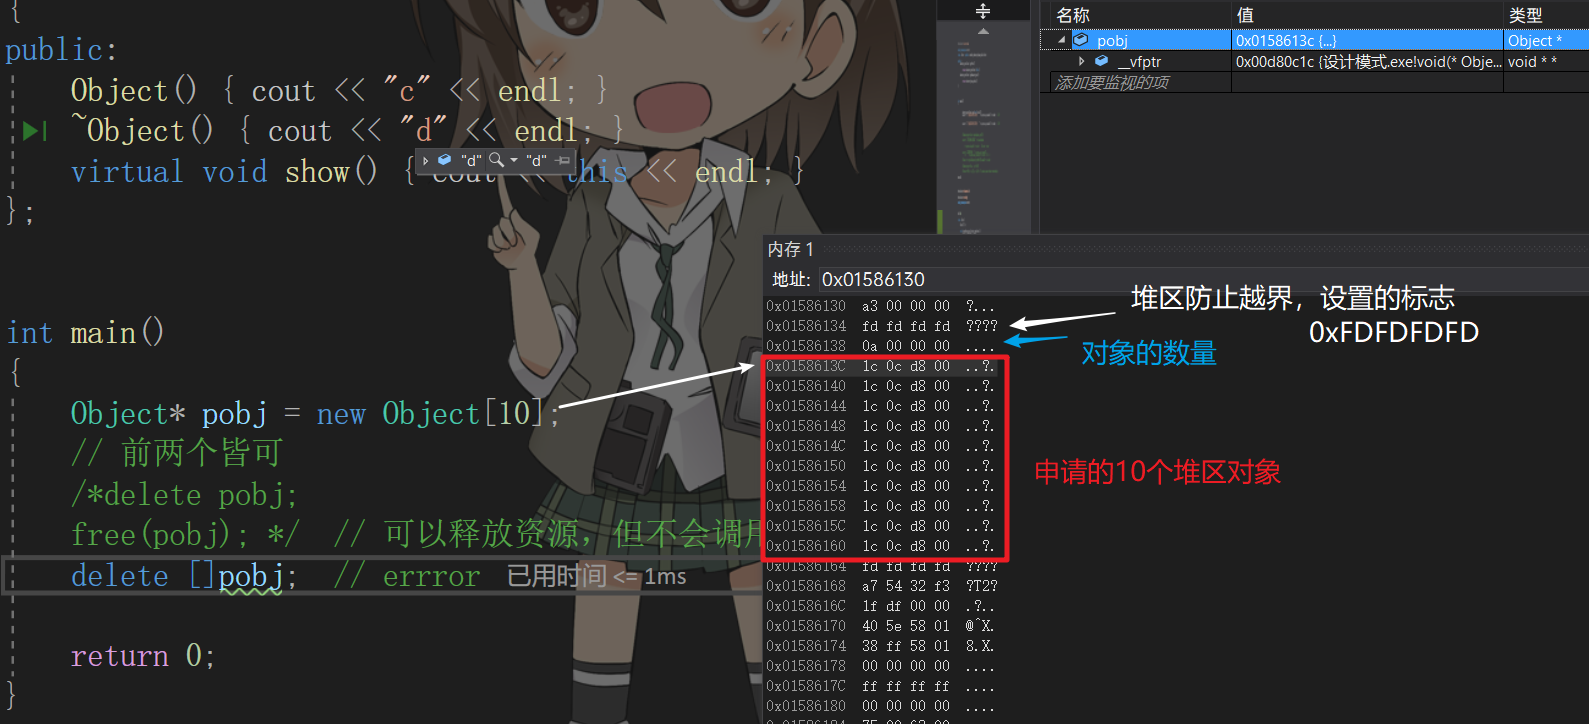The width and height of the screenshot is (1589, 724).
Task: Click memory row 0x01586168
Action: click(880, 586)
